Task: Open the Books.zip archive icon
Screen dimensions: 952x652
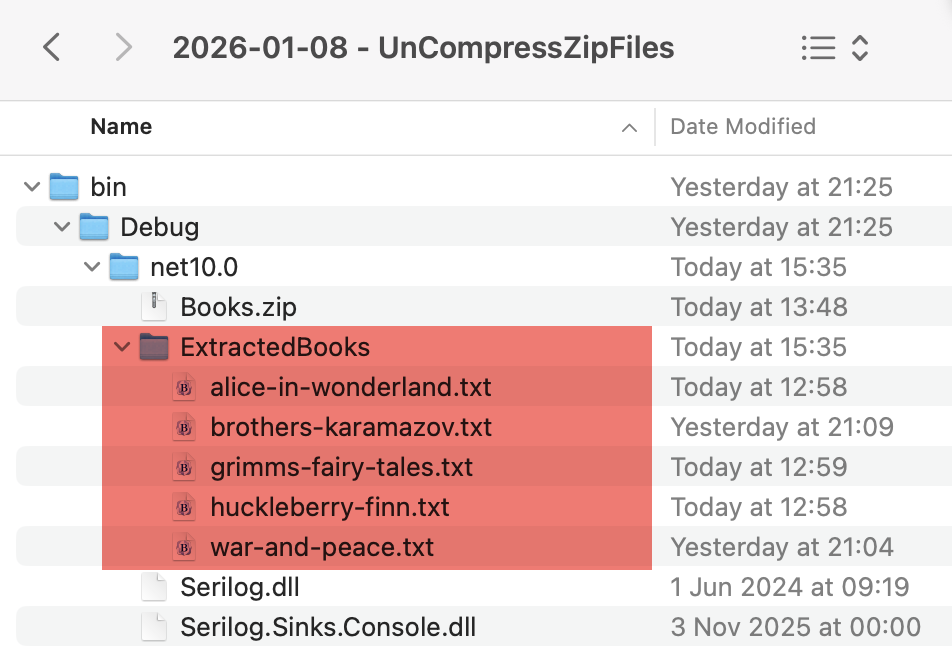Action: click(x=153, y=306)
